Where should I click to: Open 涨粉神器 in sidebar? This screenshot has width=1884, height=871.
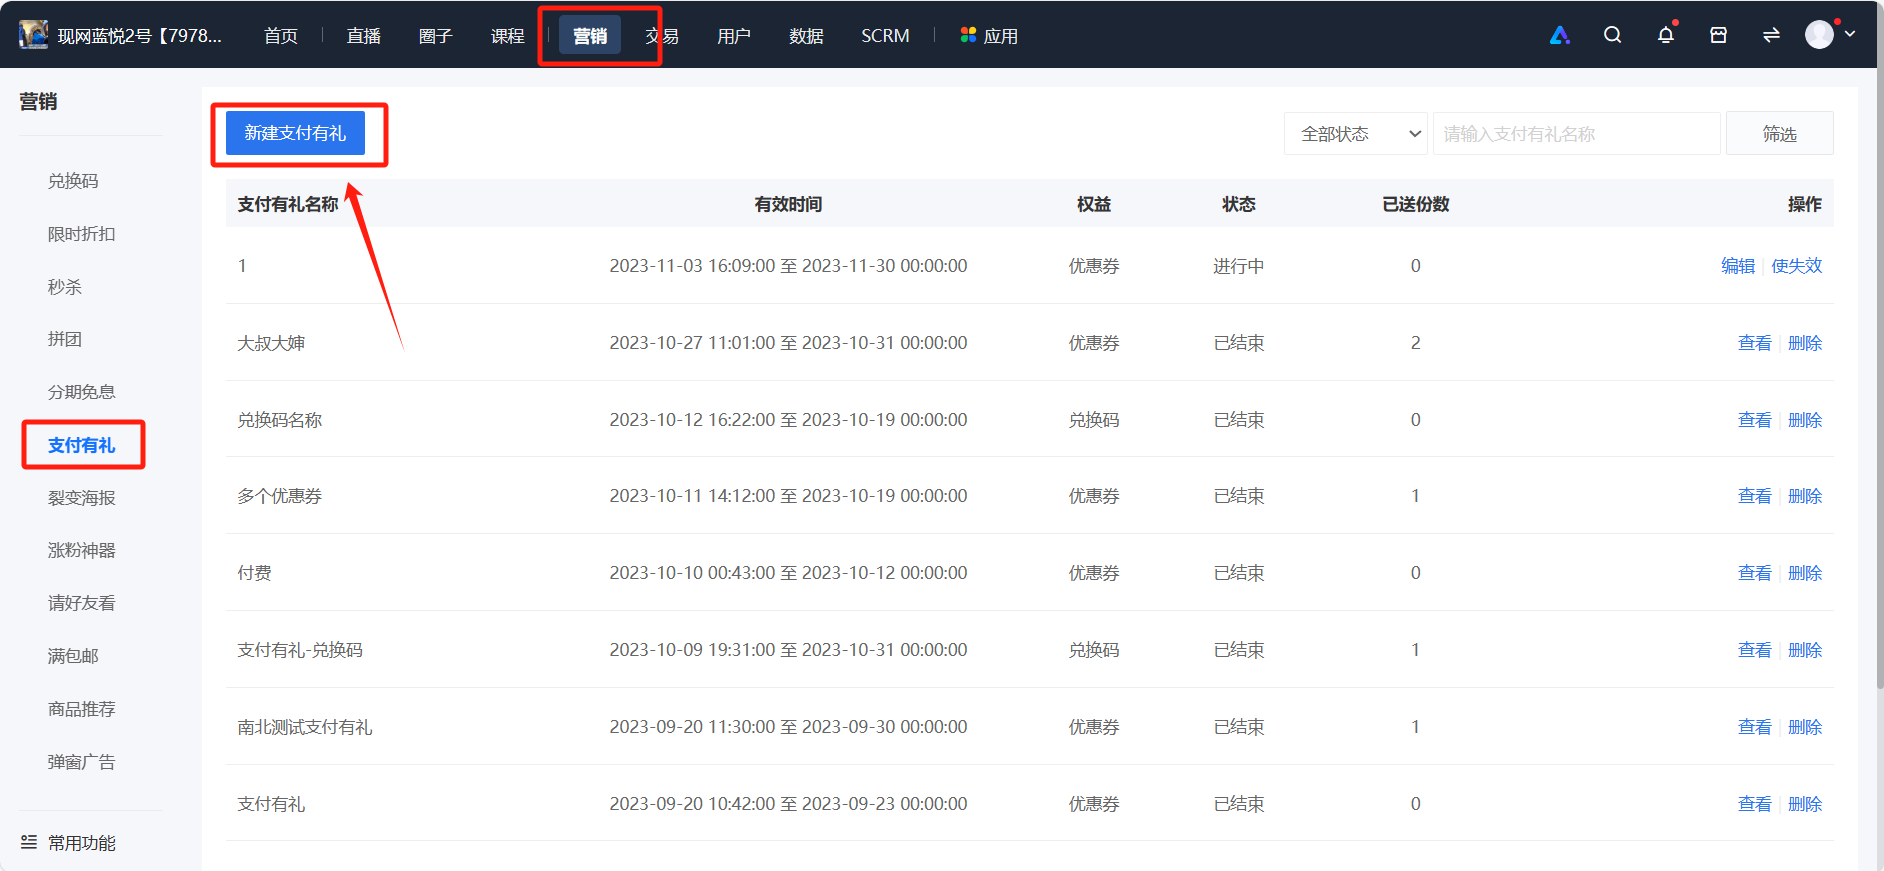coord(82,550)
